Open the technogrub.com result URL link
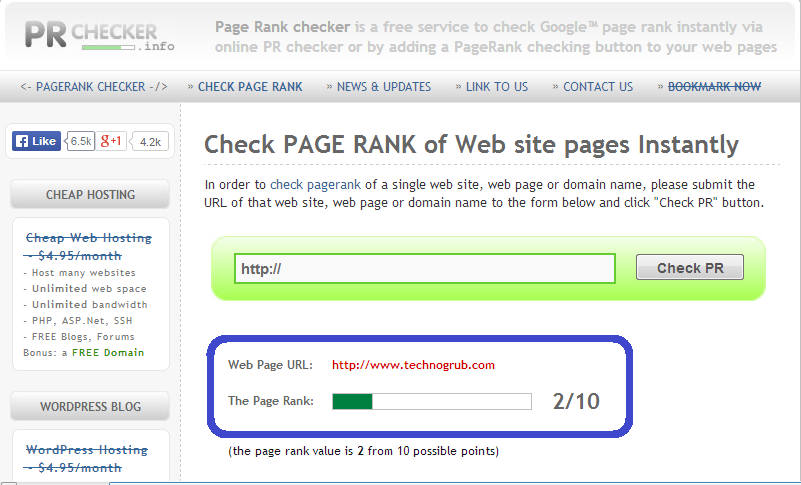 coord(413,365)
